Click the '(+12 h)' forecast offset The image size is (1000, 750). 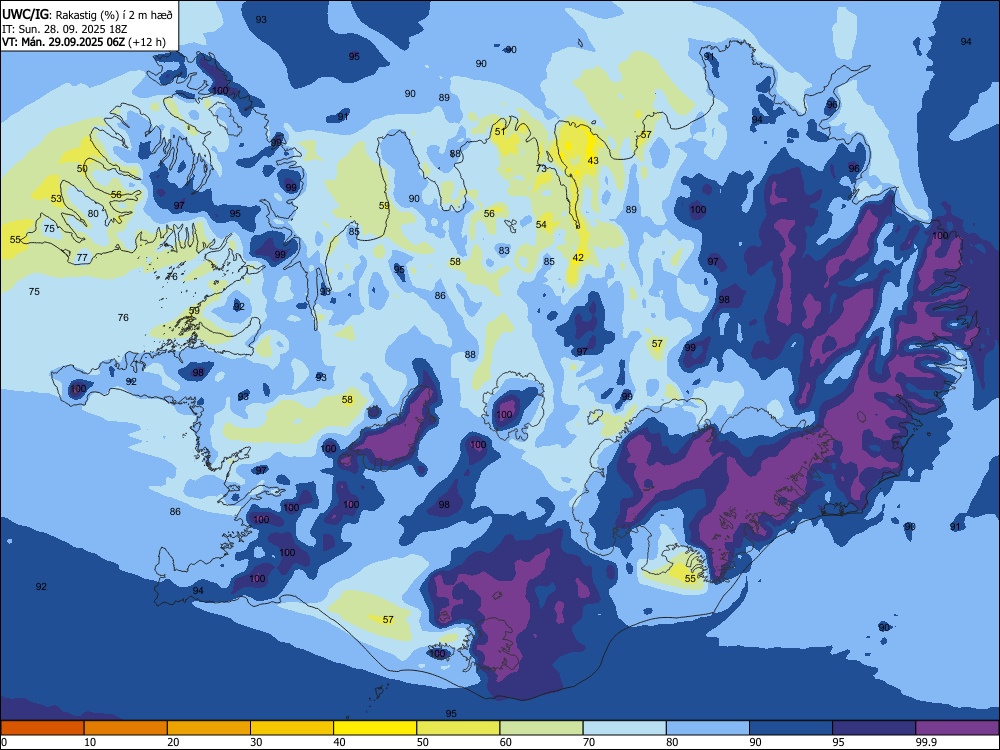tap(147, 42)
